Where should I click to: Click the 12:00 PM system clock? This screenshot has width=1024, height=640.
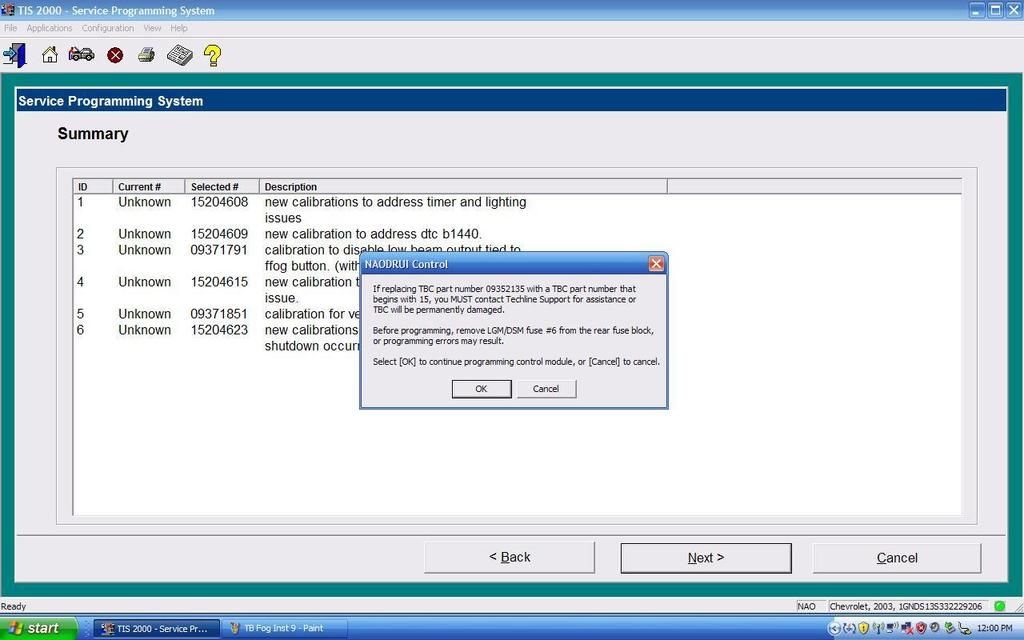point(995,628)
